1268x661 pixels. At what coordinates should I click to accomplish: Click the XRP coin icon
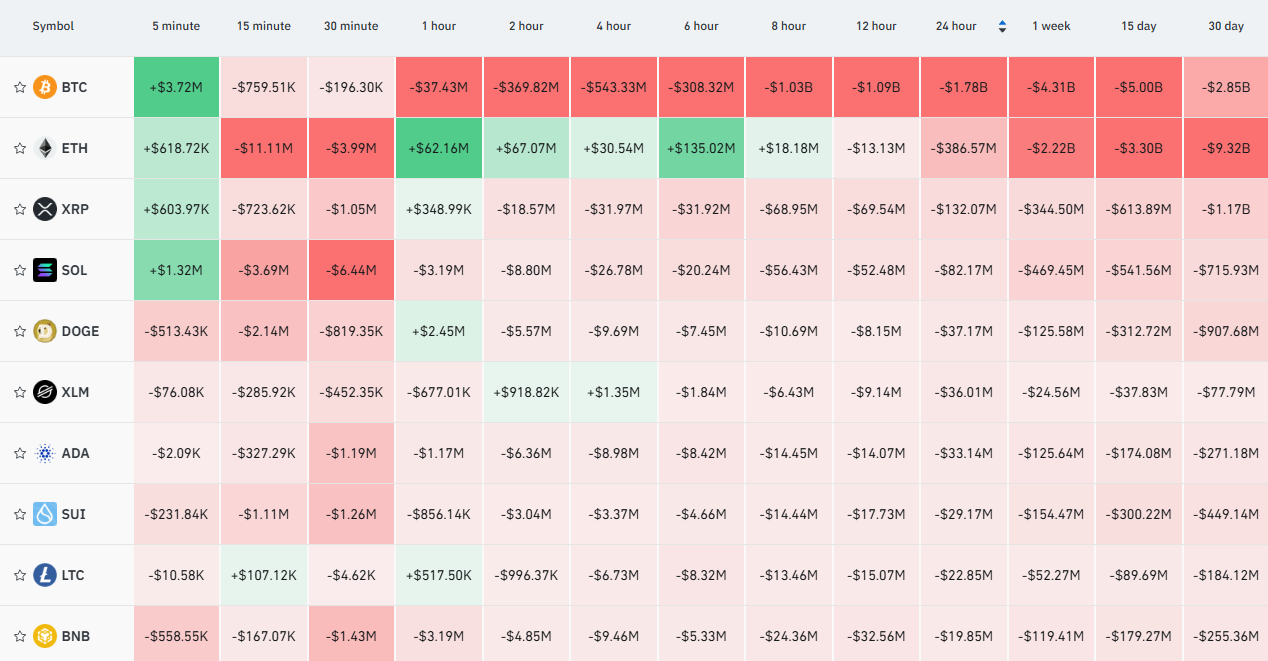point(45,209)
